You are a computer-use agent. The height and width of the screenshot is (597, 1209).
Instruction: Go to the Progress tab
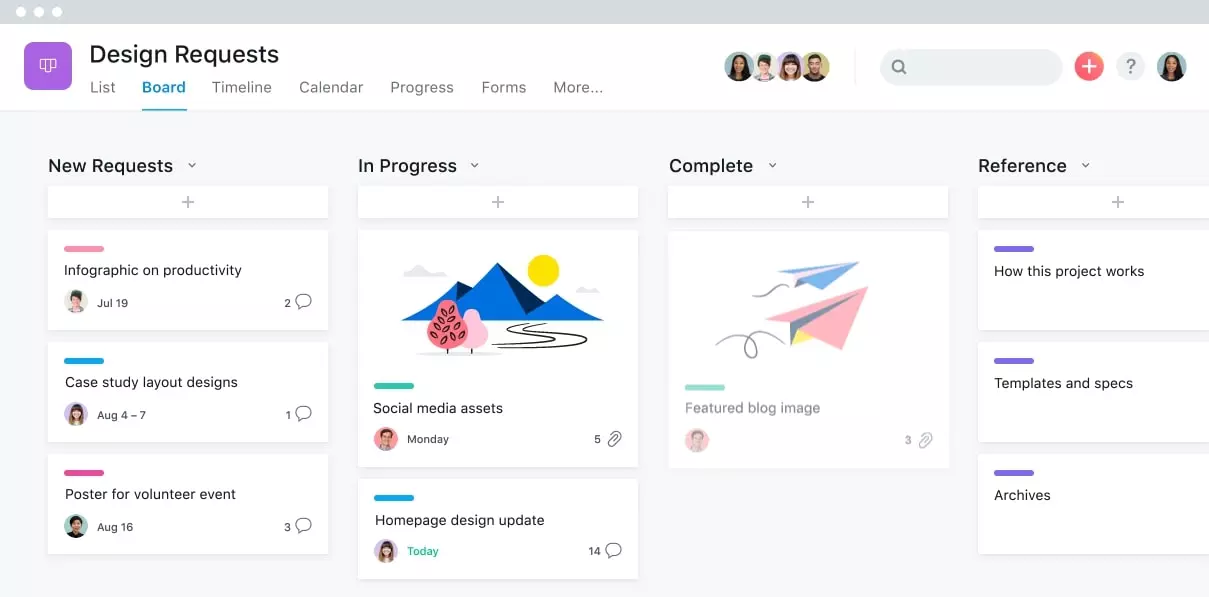tap(422, 87)
